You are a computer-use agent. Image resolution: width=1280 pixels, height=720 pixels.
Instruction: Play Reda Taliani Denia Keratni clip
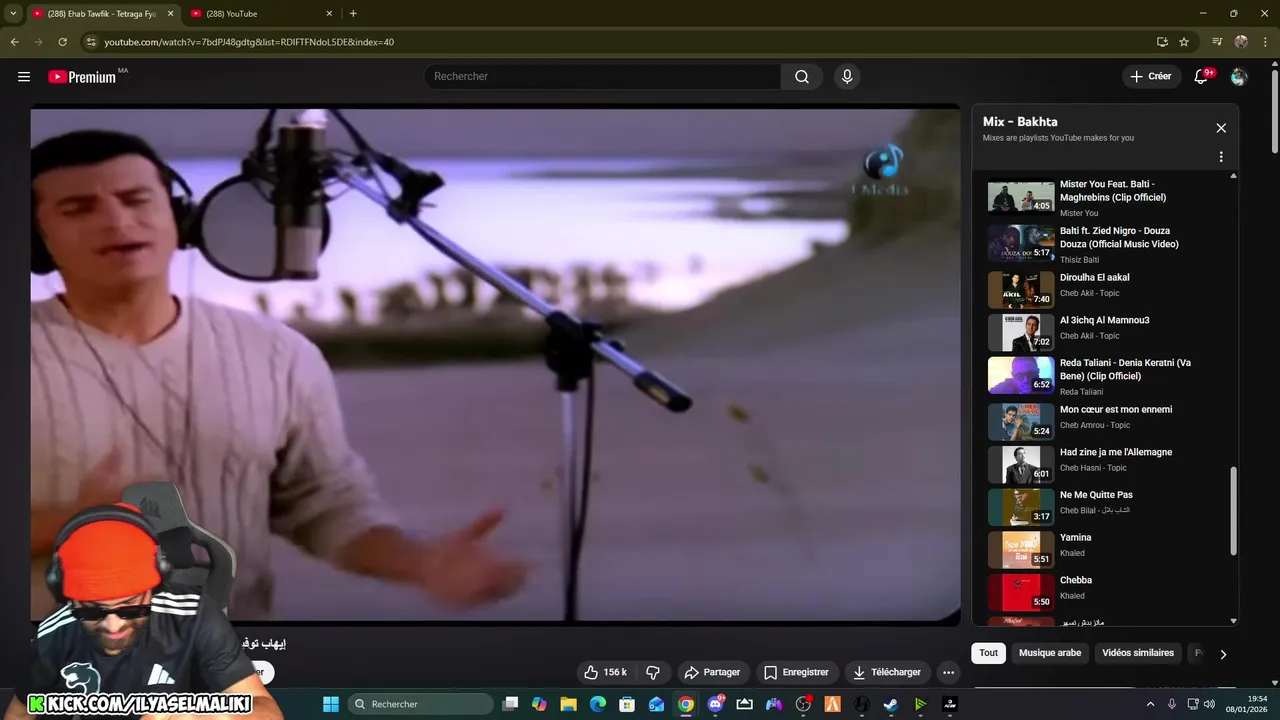coord(1105,376)
